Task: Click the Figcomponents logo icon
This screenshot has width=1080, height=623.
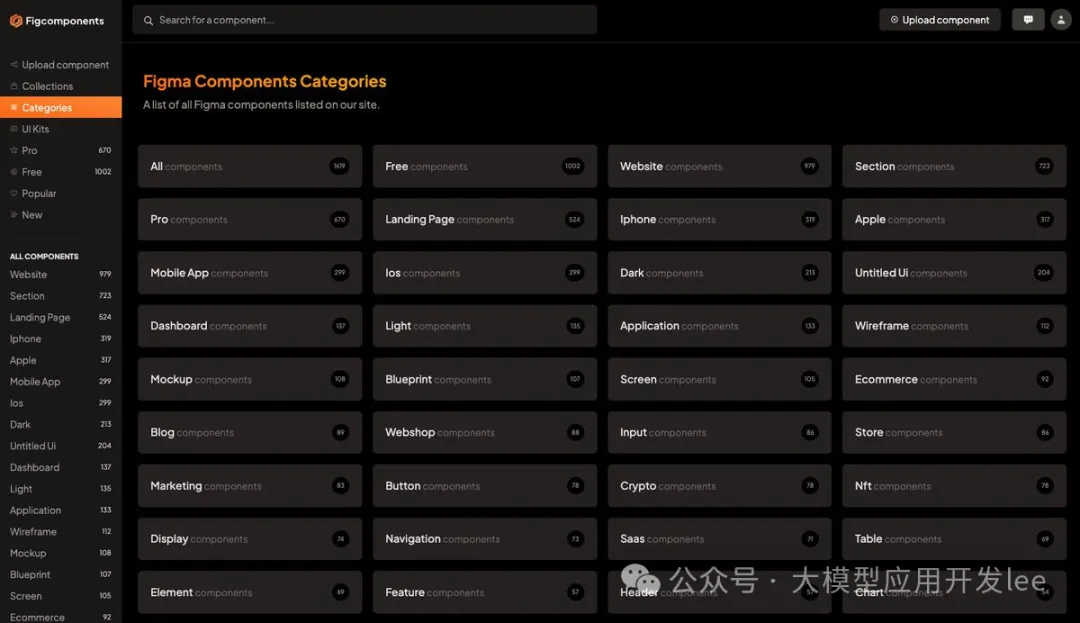Action: pos(15,21)
